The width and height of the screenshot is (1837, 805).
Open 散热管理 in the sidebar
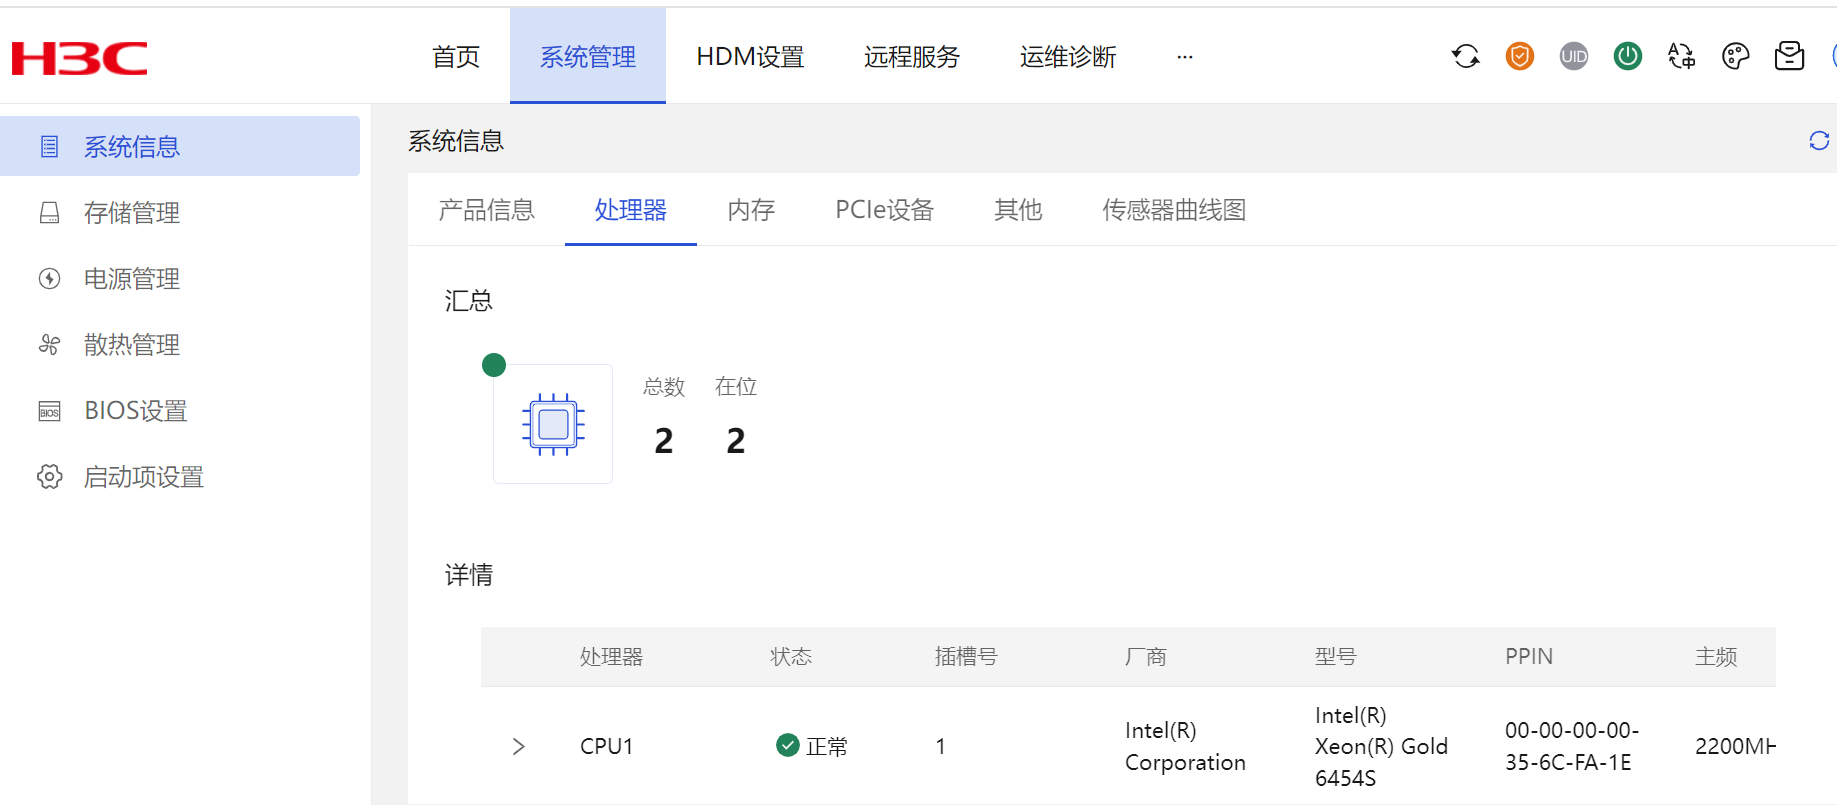click(x=132, y=345)
